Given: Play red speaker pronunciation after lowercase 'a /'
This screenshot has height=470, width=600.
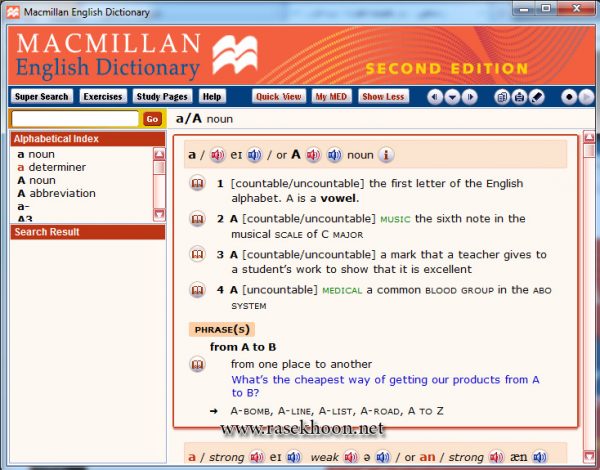Looking at the screenshot, I should (x=217, y=155).
